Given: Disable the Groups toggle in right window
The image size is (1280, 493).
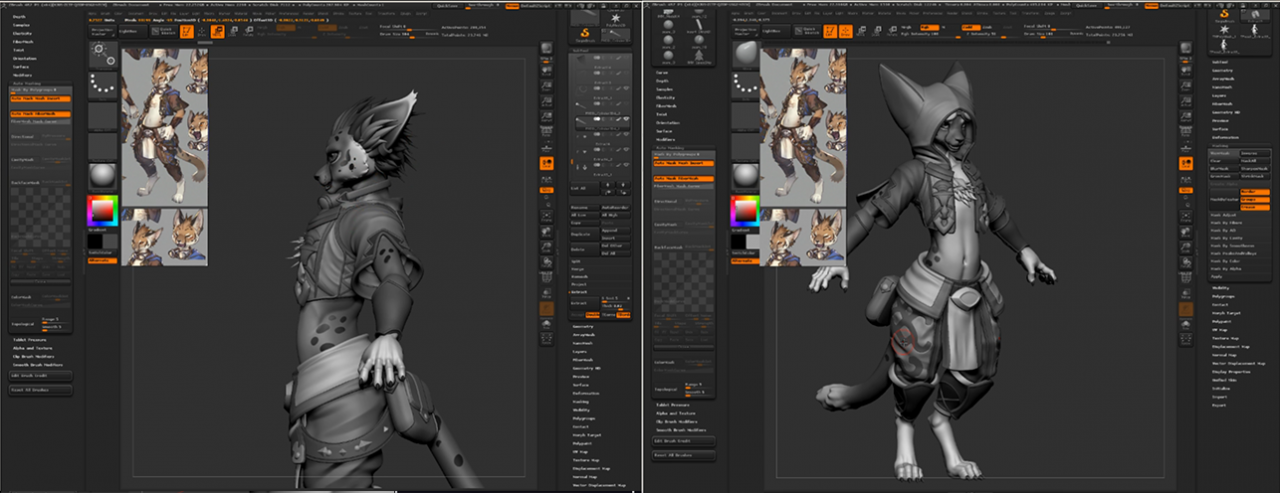Looking at the screenshot, I should tap(1255, 199).
